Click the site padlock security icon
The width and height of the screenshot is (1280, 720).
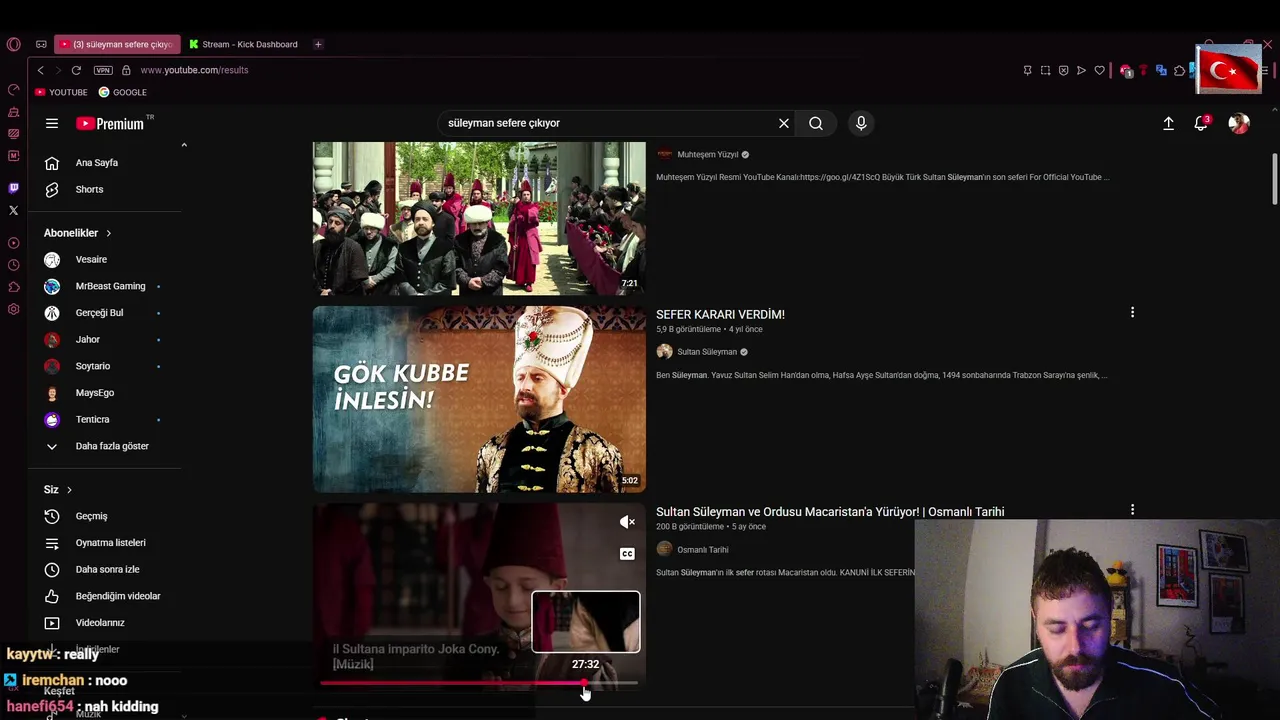click(126, 70)
